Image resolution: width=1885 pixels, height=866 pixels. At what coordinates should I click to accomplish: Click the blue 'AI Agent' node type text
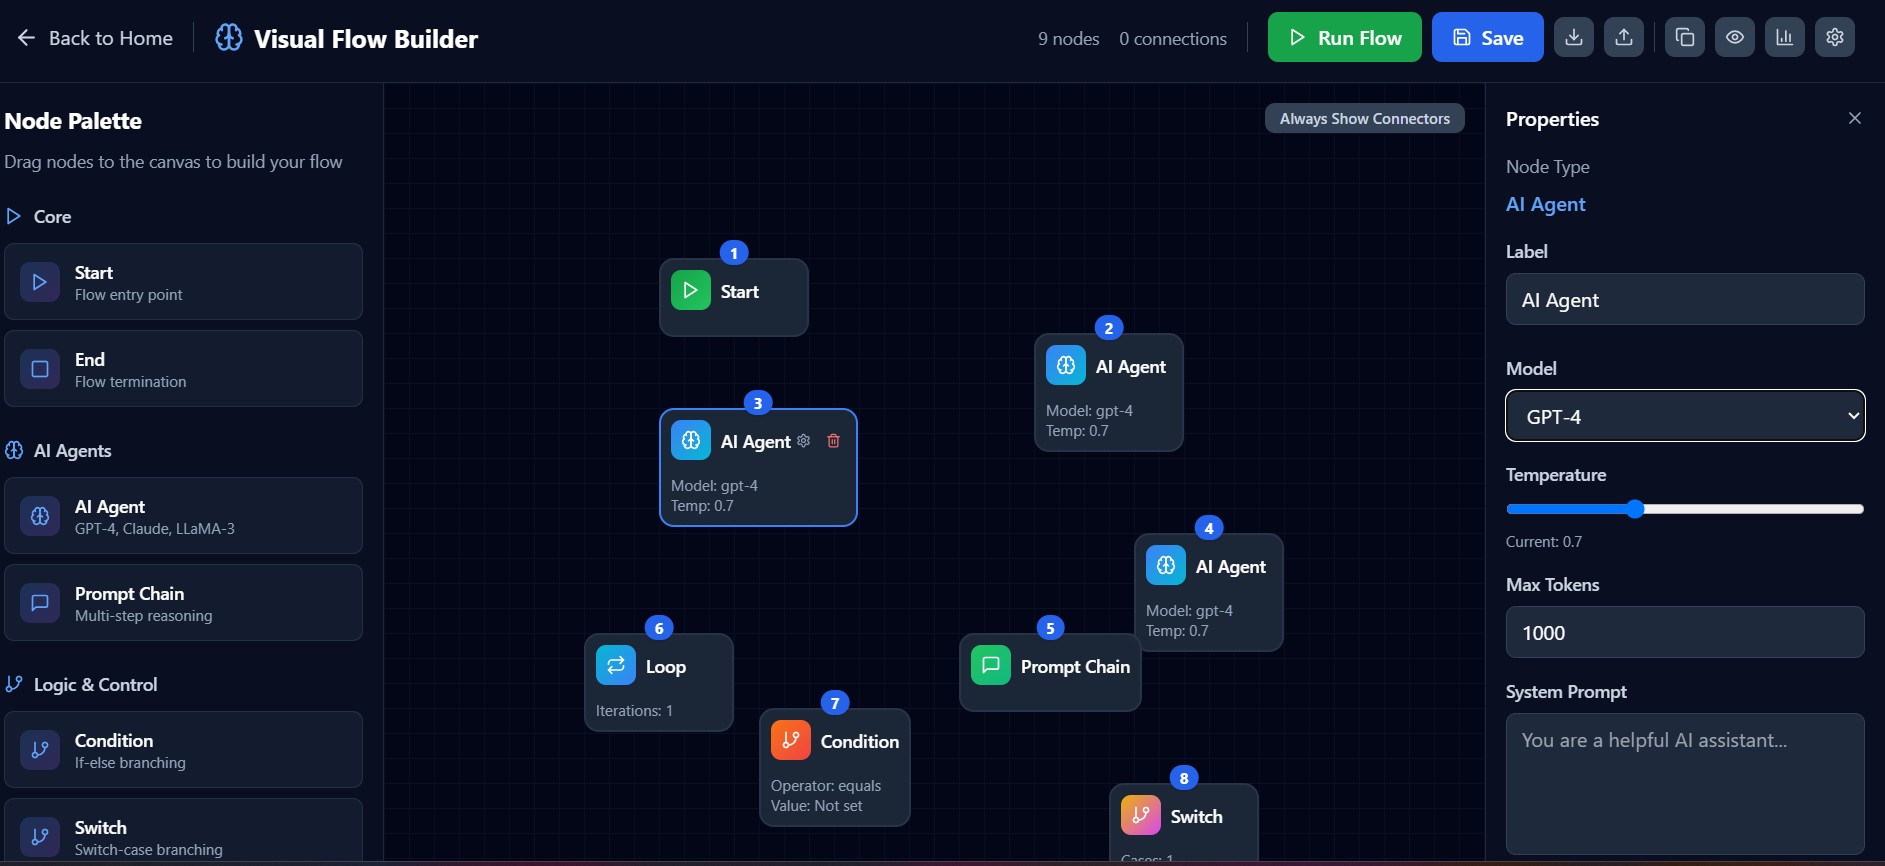(1546, 204)
